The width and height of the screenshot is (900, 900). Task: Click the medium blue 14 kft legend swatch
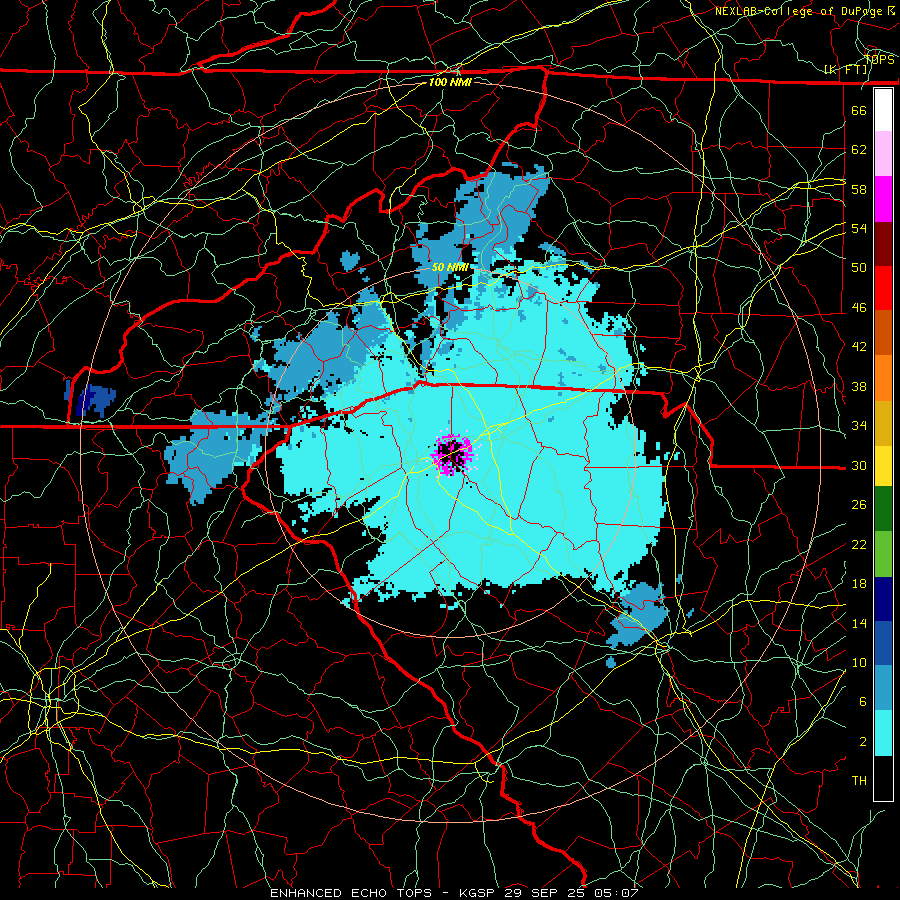(x=883, y=644)
